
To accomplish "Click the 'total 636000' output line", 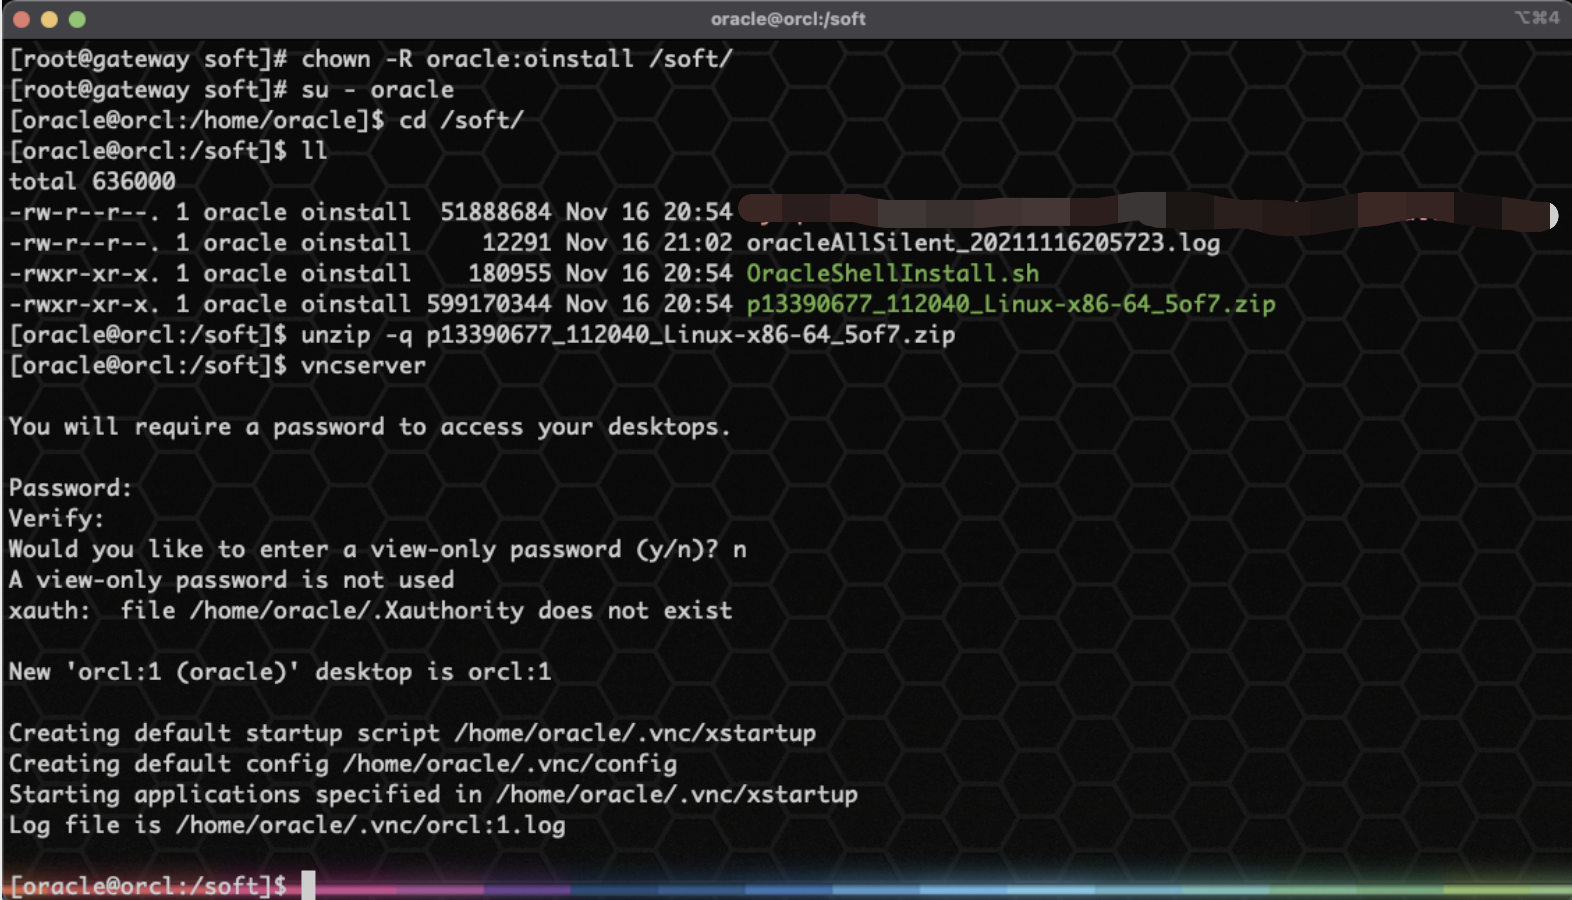I will coord(92,181).
